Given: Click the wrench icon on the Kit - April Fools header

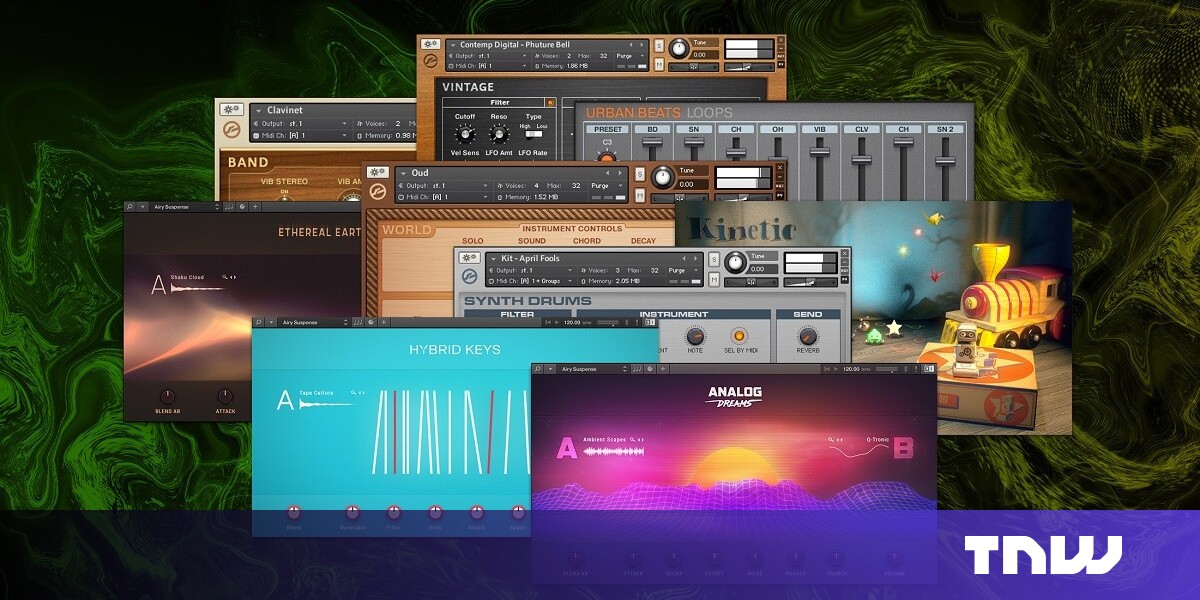Looking at the screenshot, I should [468, 258].
